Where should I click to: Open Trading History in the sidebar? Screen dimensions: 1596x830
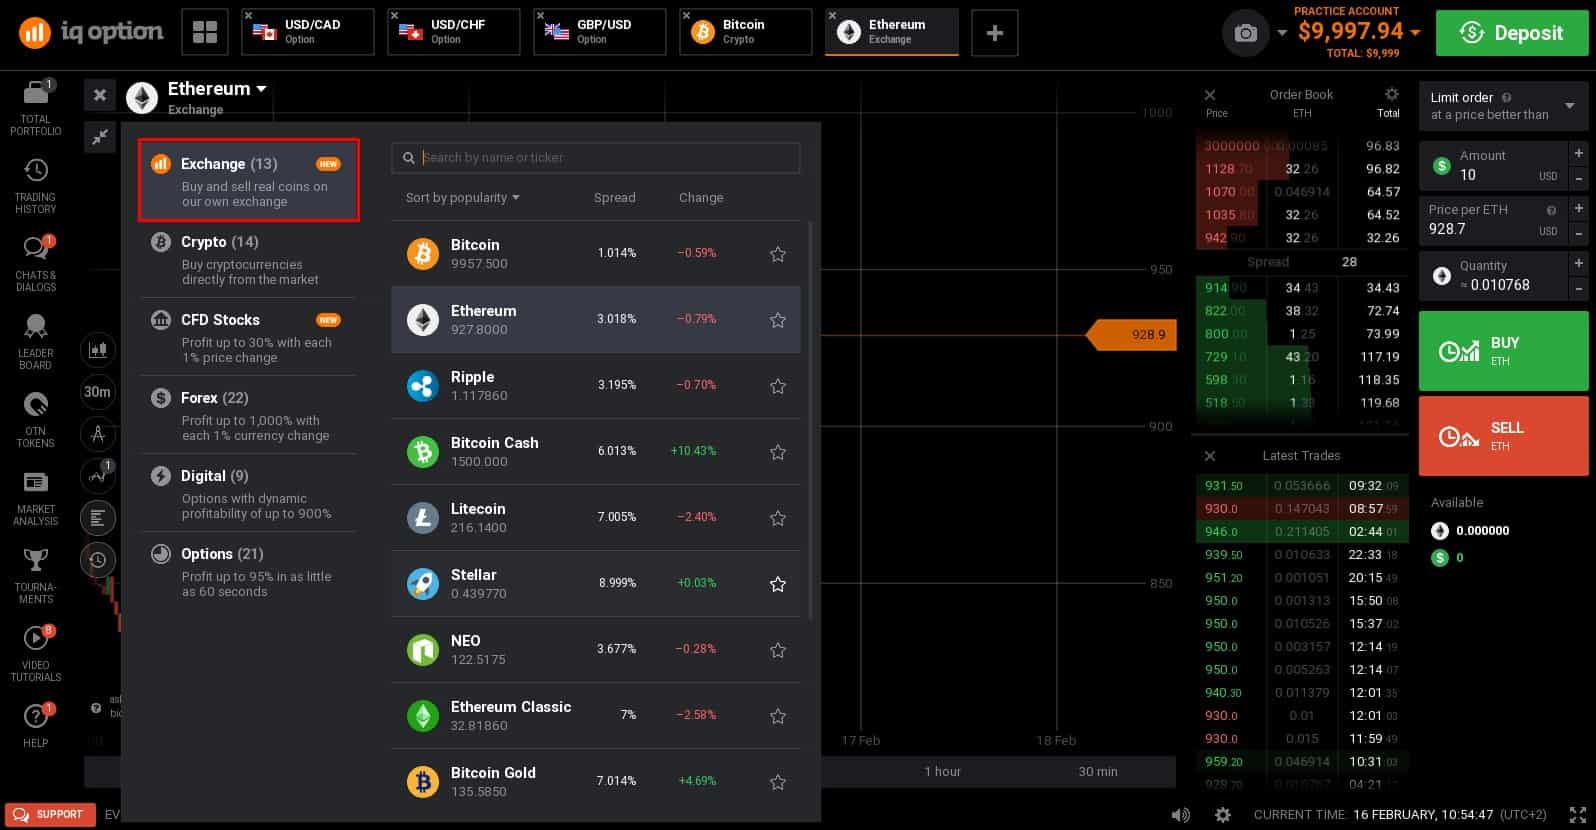(x=36, y=186)
